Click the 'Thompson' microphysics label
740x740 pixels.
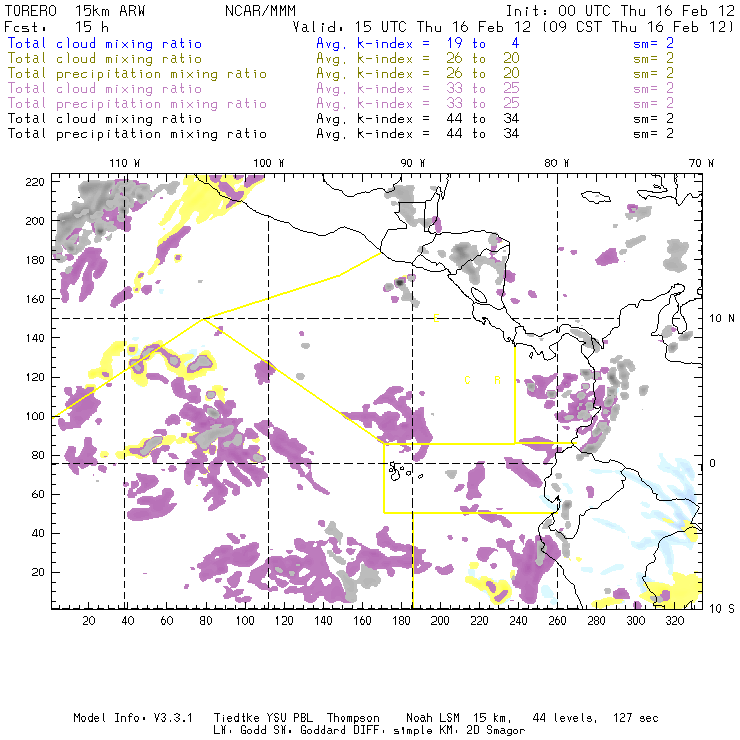353,718
